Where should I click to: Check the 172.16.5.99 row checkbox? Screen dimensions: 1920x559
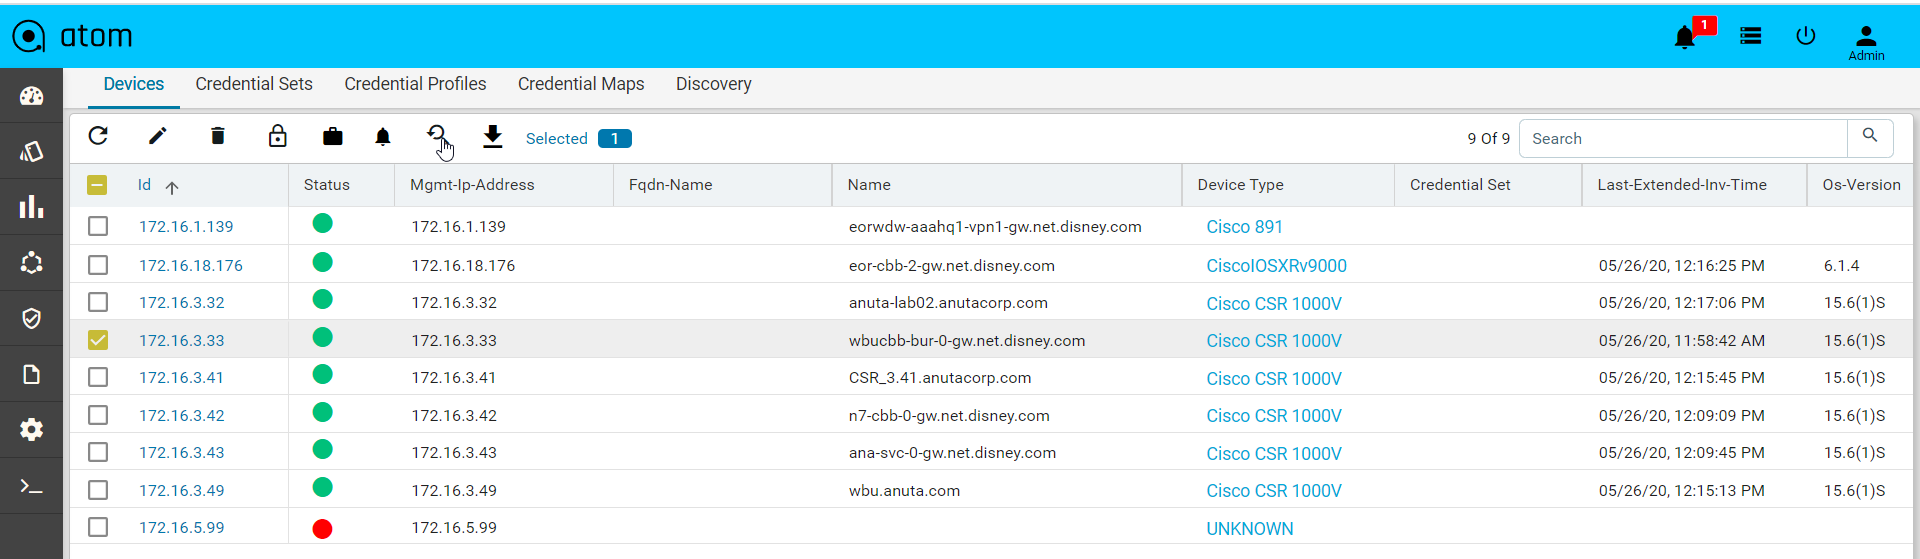[98, 527]
